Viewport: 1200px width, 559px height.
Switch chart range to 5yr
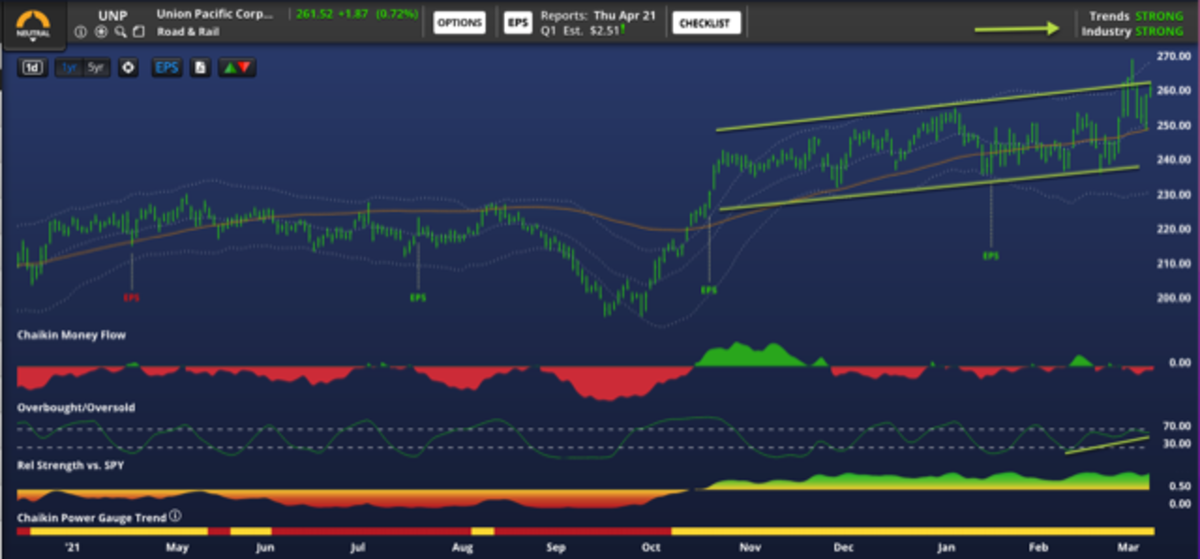click(97, 68)
